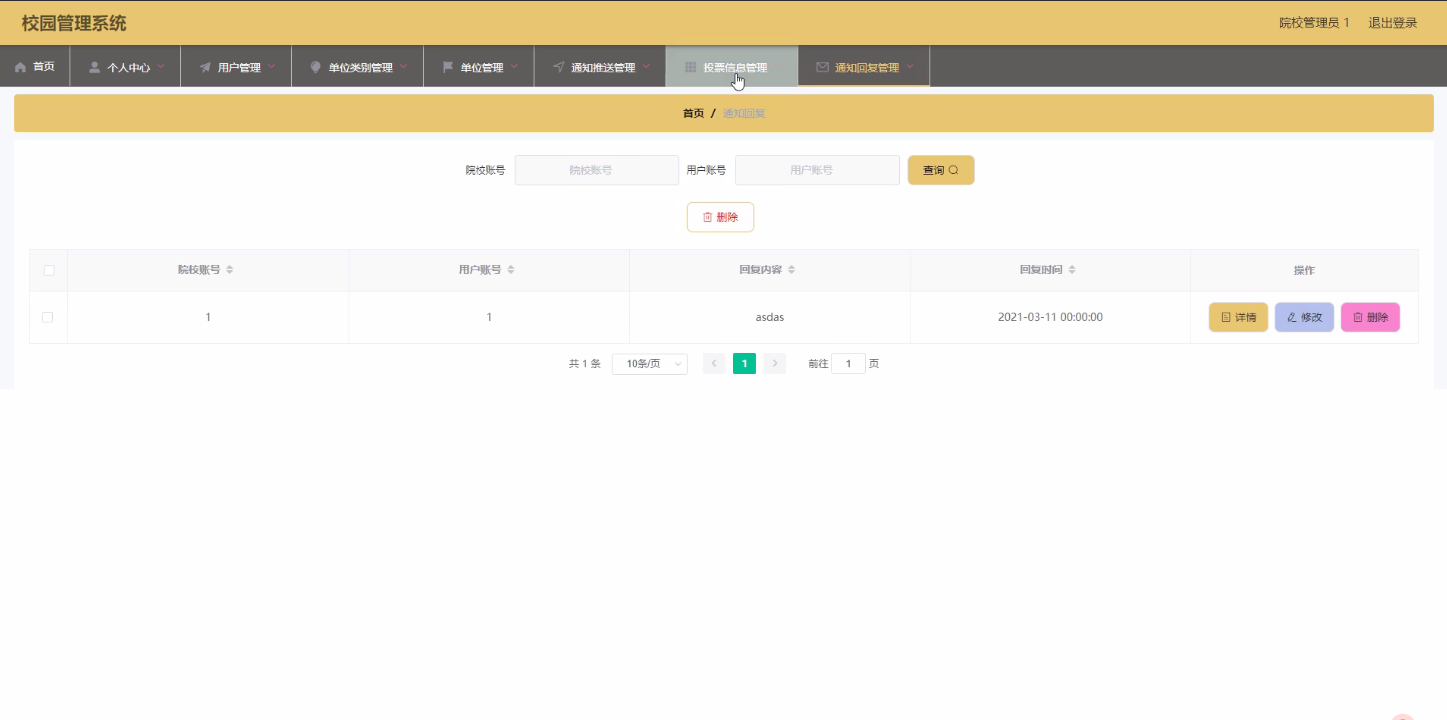Viewport: 1447px width, 720px height.
Task: Open the 10条/页 page size dropdown
Action: point(650,364)
